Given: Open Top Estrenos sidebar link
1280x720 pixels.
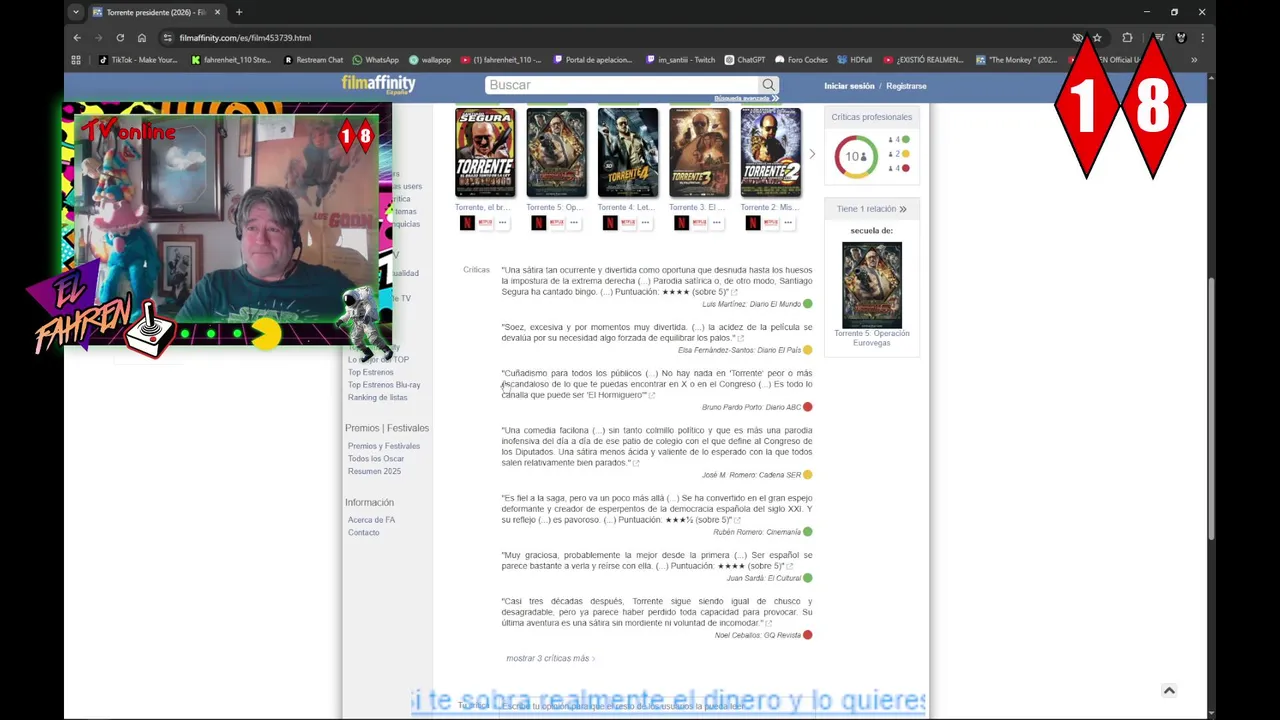Looking at the screenshot, I should 371,372.
